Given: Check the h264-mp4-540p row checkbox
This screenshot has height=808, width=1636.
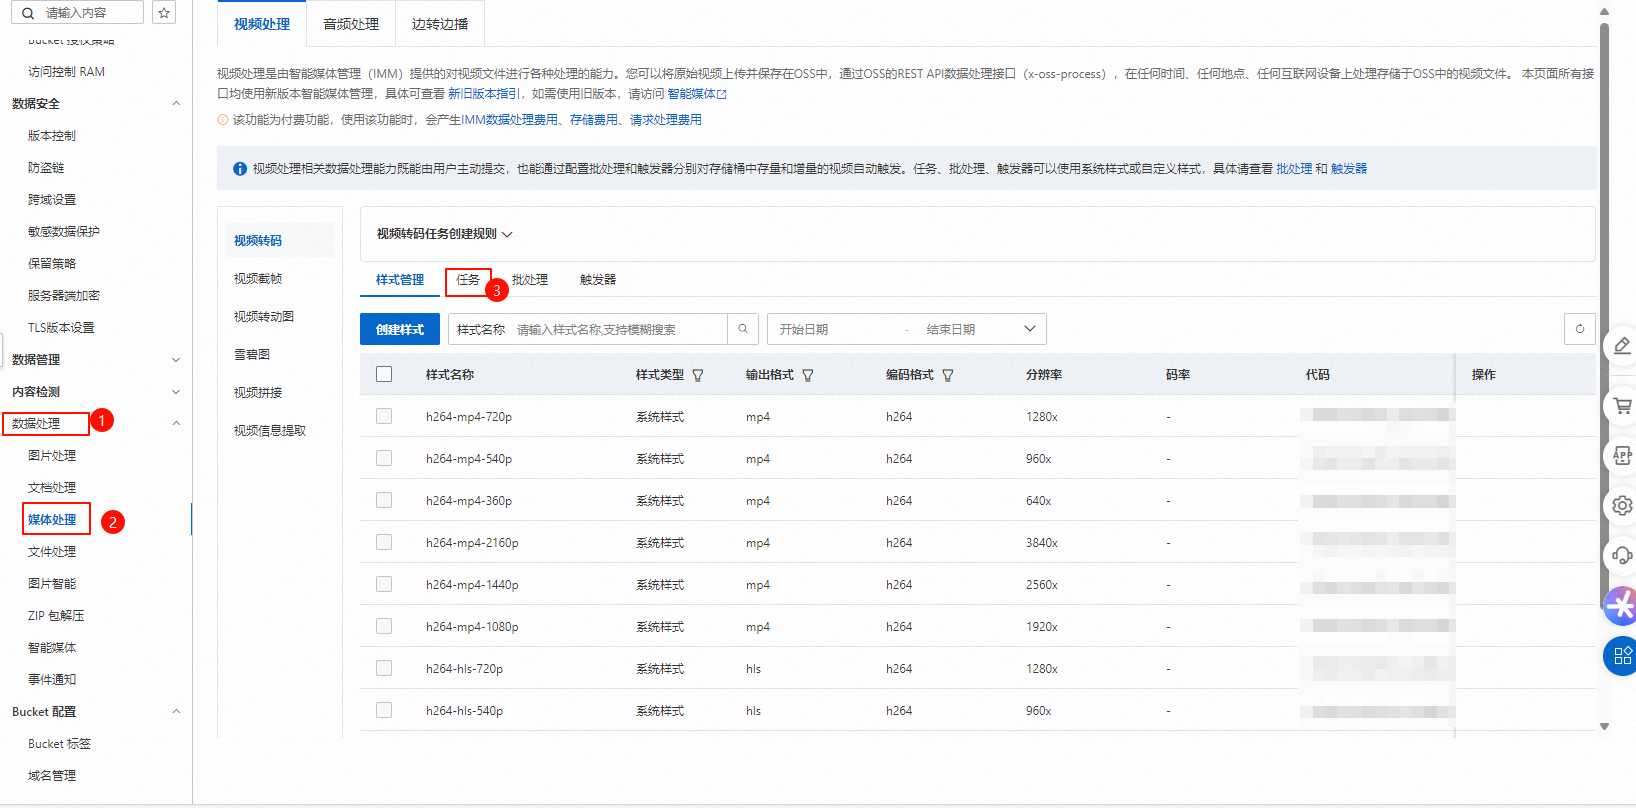Looking at the screenshot, I should coord(384,458).
